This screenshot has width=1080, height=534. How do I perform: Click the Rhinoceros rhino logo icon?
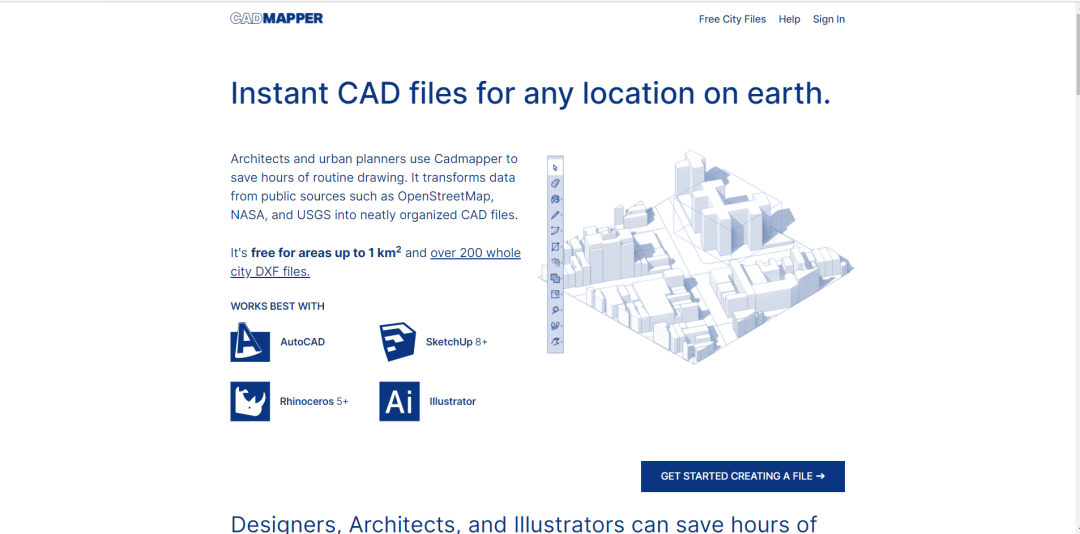249,401
